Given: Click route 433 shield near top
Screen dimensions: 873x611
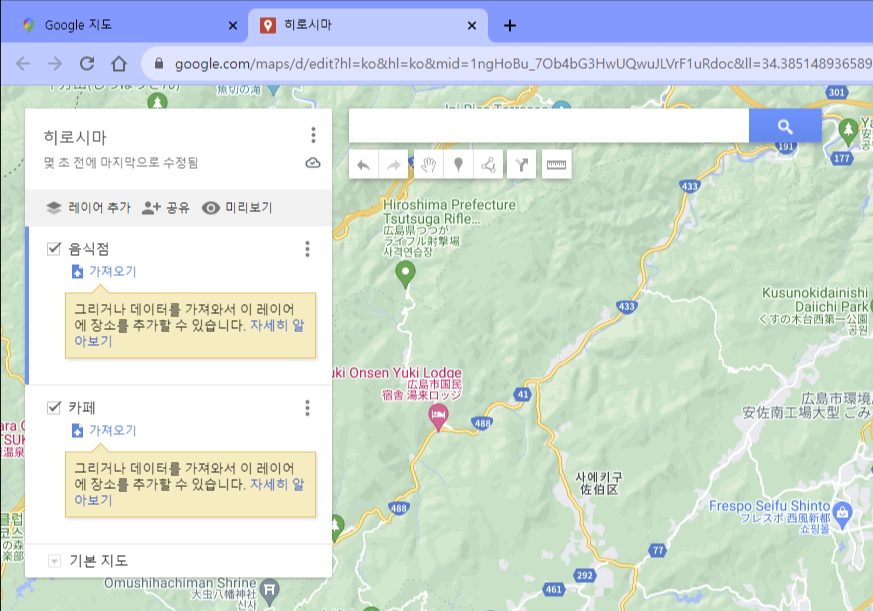Looking at the screenshot, I should (689, 186).
